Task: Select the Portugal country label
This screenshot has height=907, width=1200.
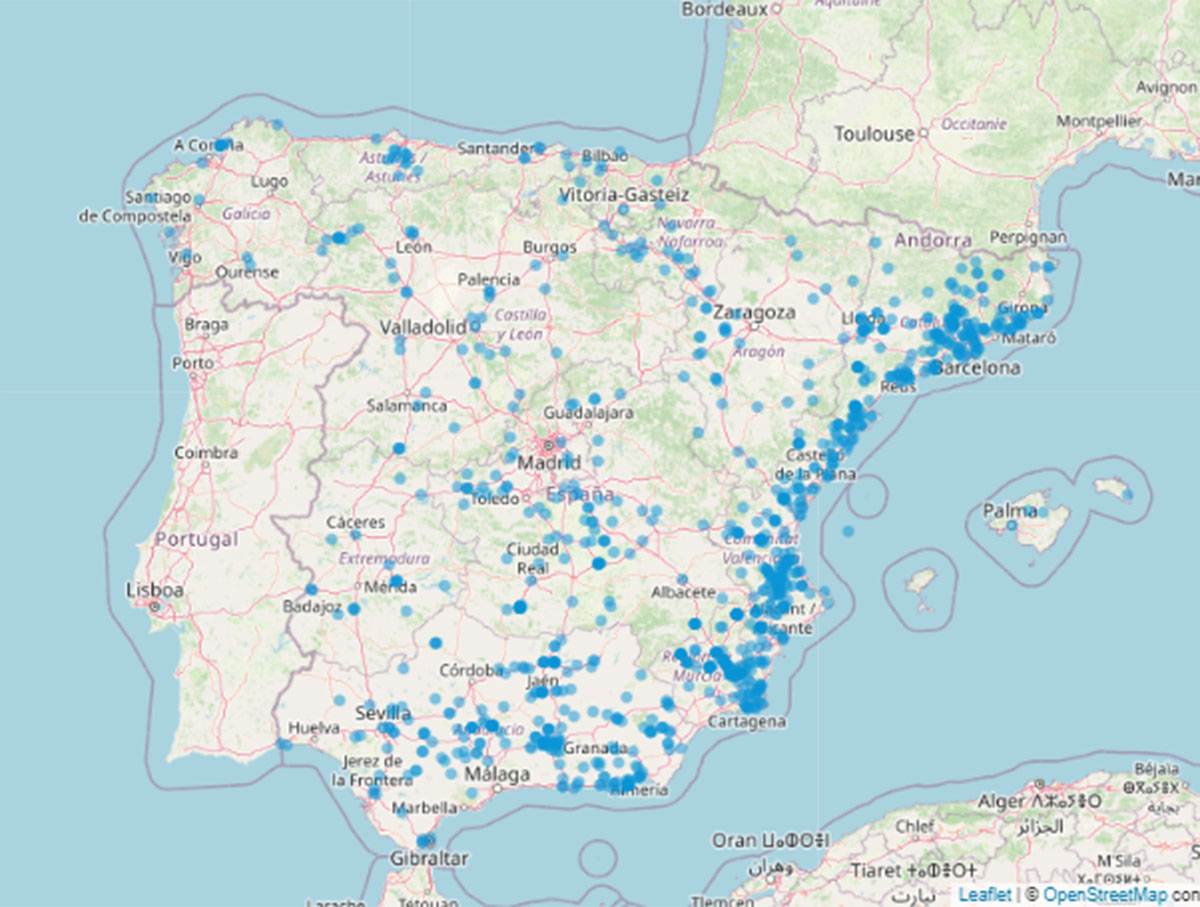Action: tap(196, 539)
